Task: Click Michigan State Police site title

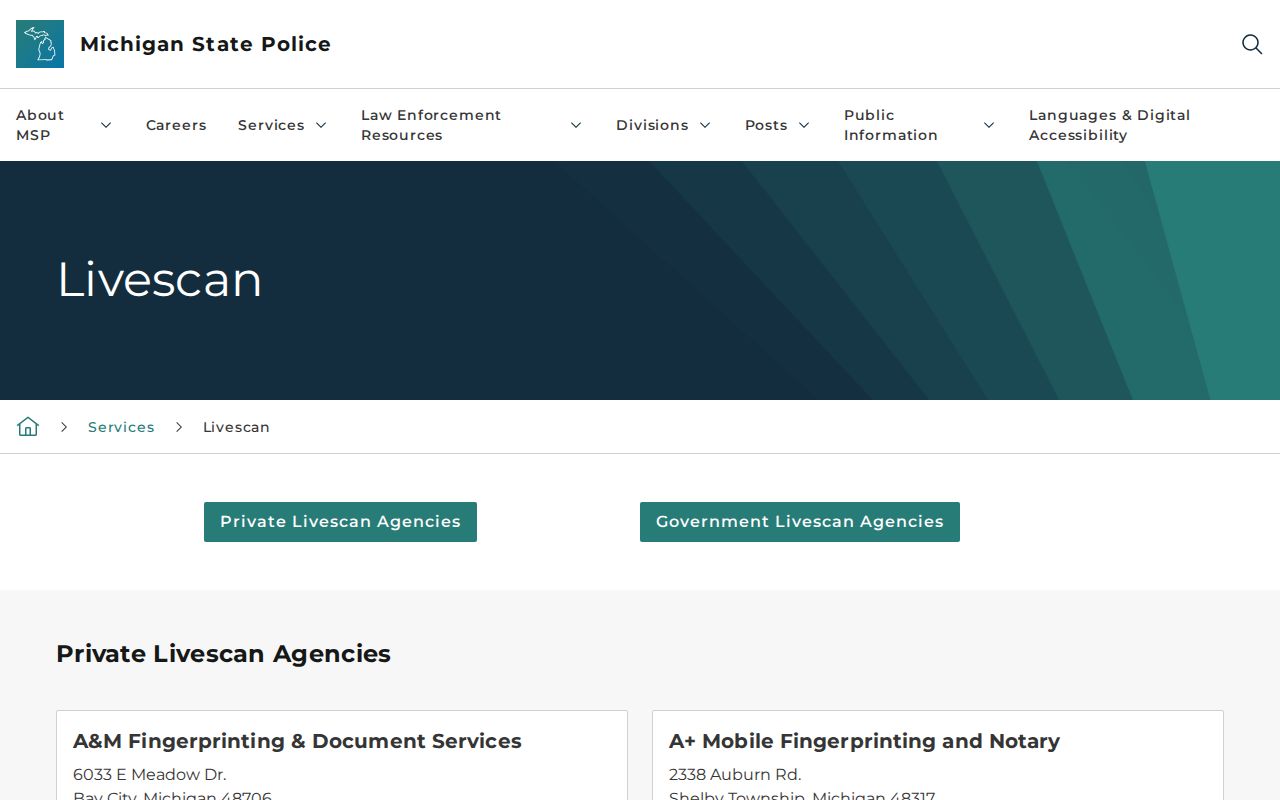Action: [205, 44]
